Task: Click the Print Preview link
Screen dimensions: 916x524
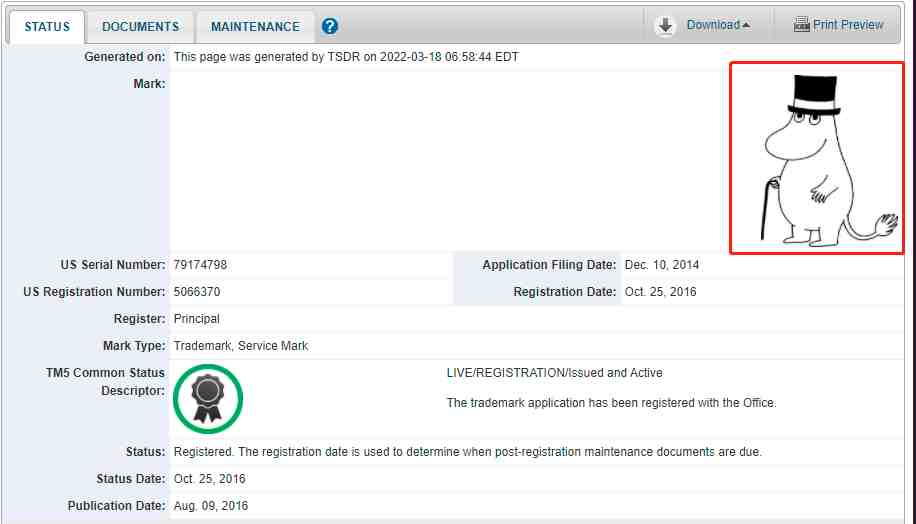Action: (848, 25)
